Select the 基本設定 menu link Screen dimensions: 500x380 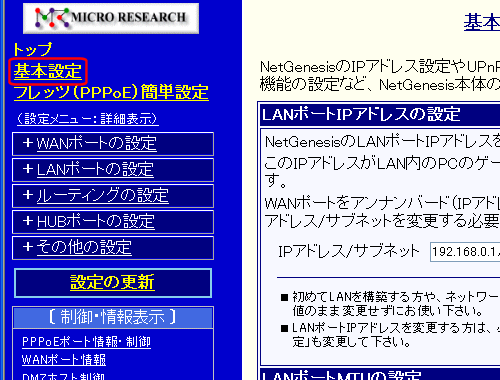48,71
